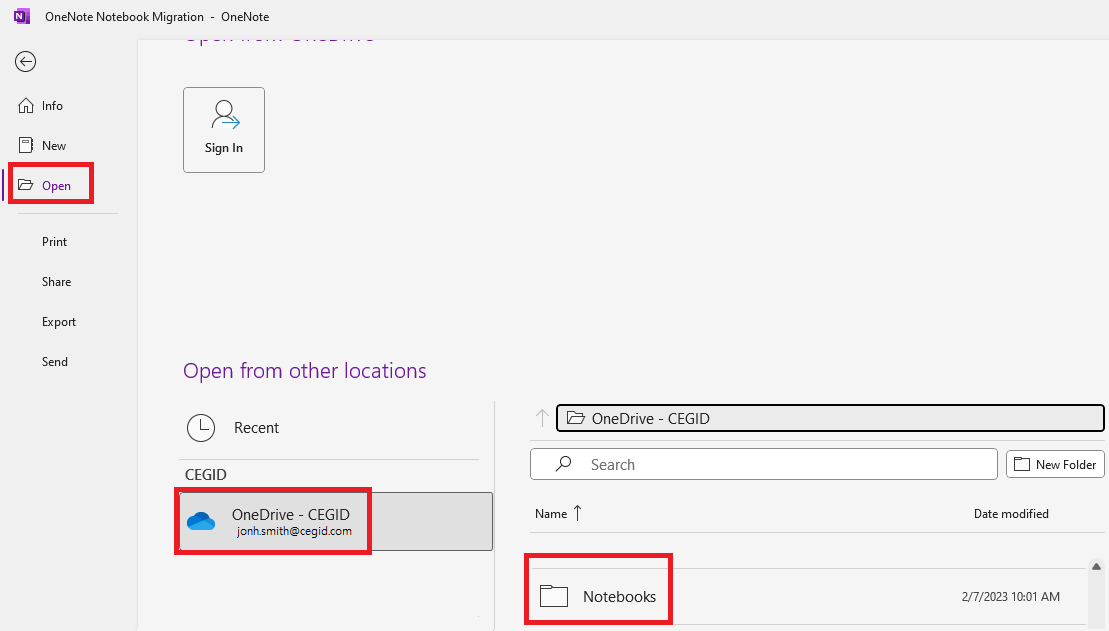Image resolution: width=1109 pixels, height=631 pixels.
Task: Click the back arrow circle icon
Action: 25,62
